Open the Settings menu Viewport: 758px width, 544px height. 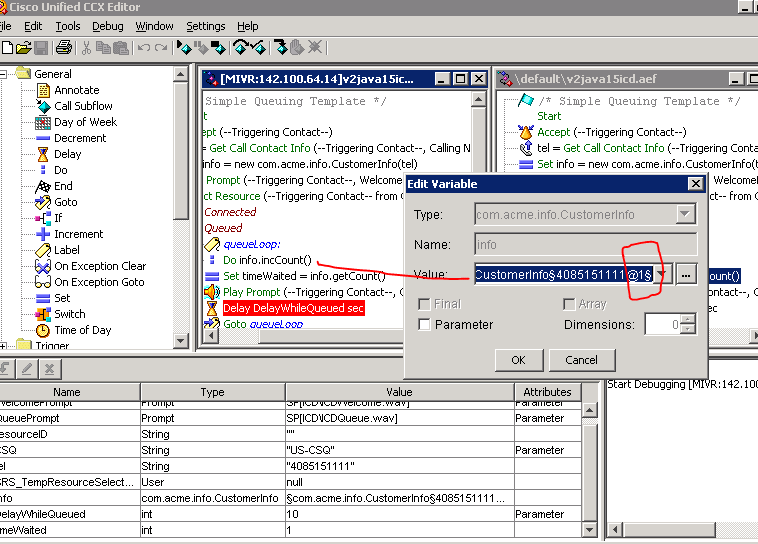point(206,26)
